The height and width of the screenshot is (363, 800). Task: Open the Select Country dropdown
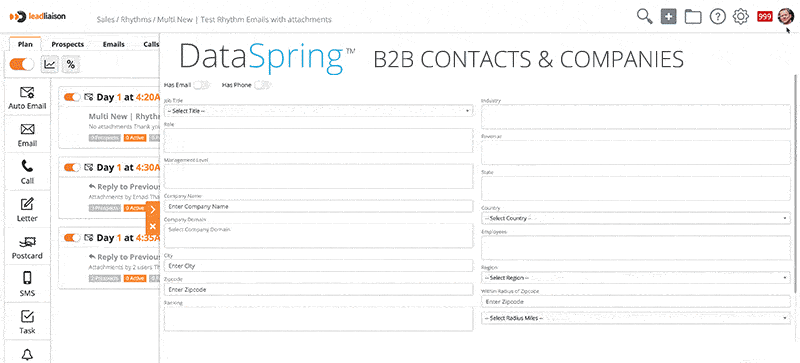click(636, 218)
